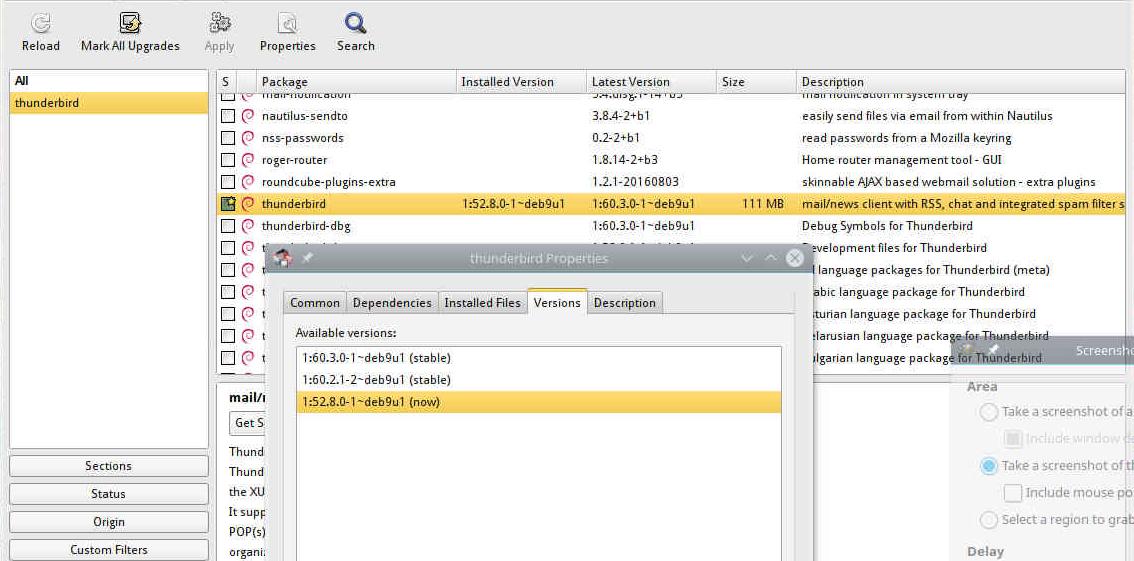
Task: Select thunderbird in the filter list
Action: click(x=108, y=103)
